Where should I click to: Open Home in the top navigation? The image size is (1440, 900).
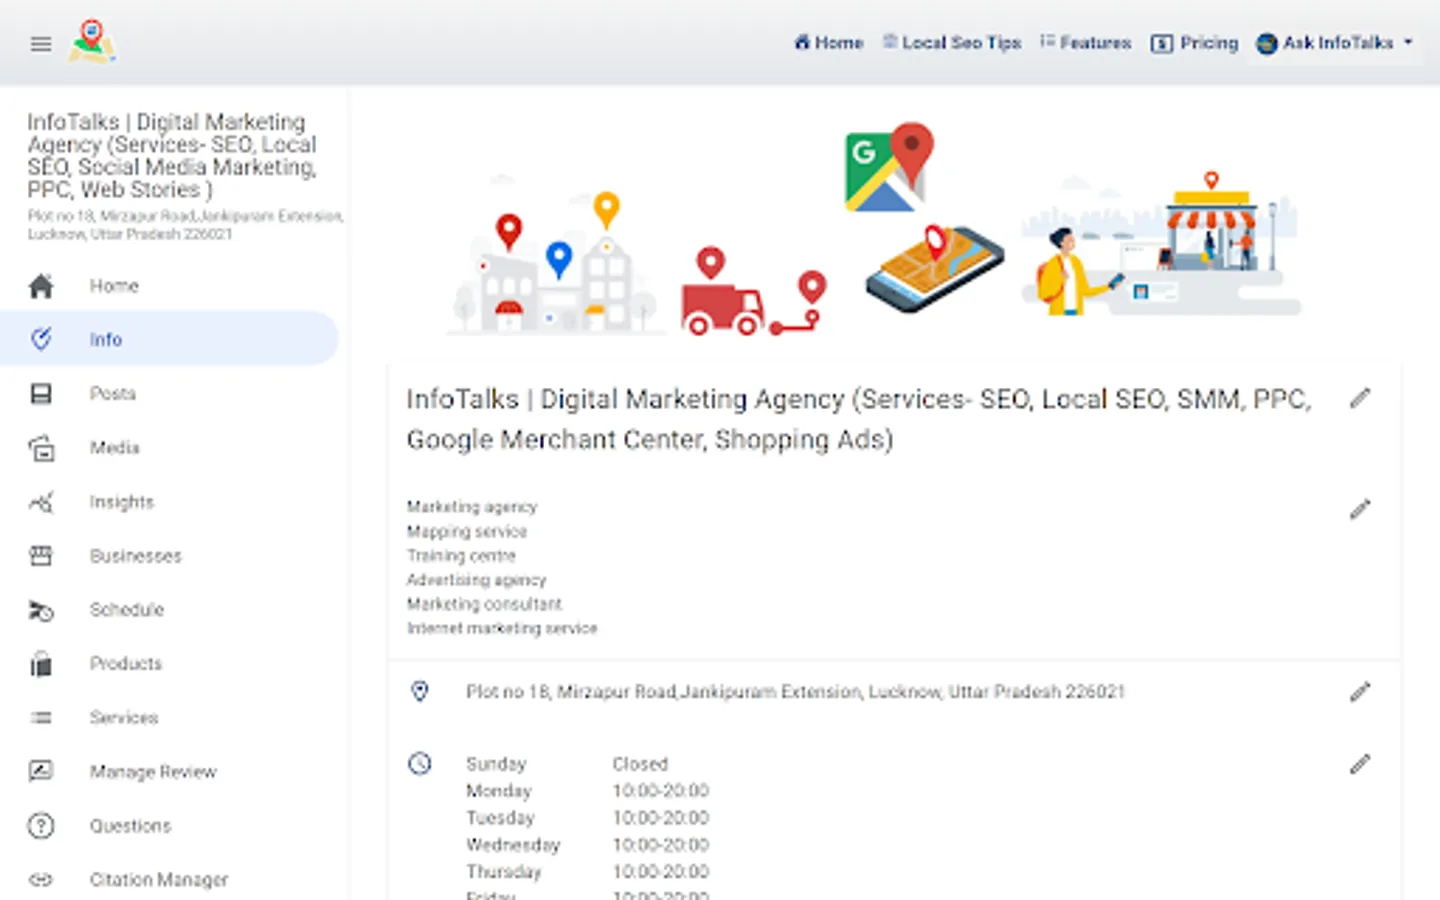pyautogui.click(x=829, y=43)
